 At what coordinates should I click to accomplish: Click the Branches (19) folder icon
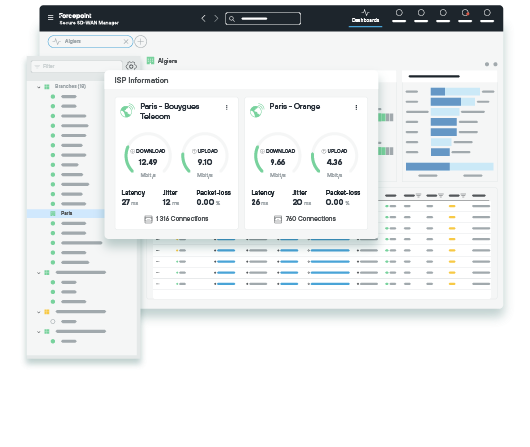click(x=47, y=87)
